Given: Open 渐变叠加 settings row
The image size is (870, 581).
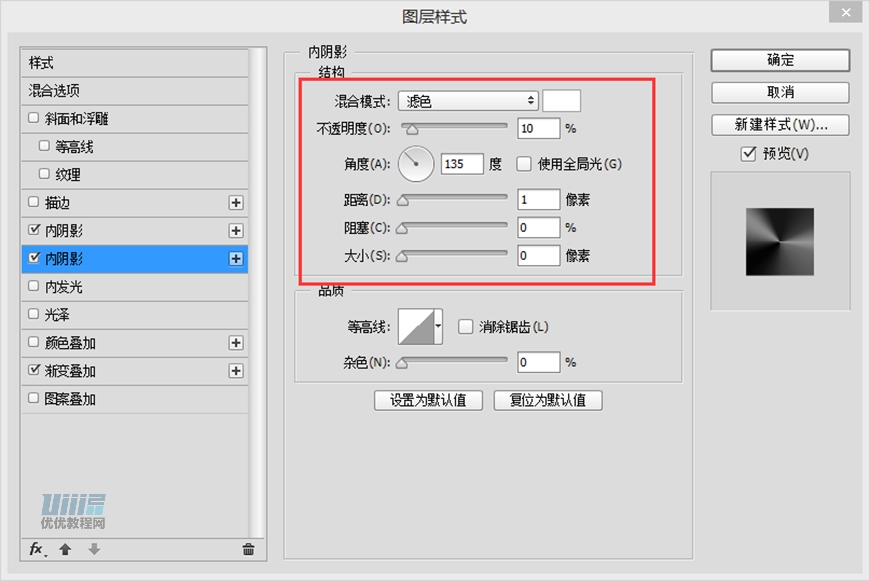Looking at the screenshot, I should pos(134,371).
